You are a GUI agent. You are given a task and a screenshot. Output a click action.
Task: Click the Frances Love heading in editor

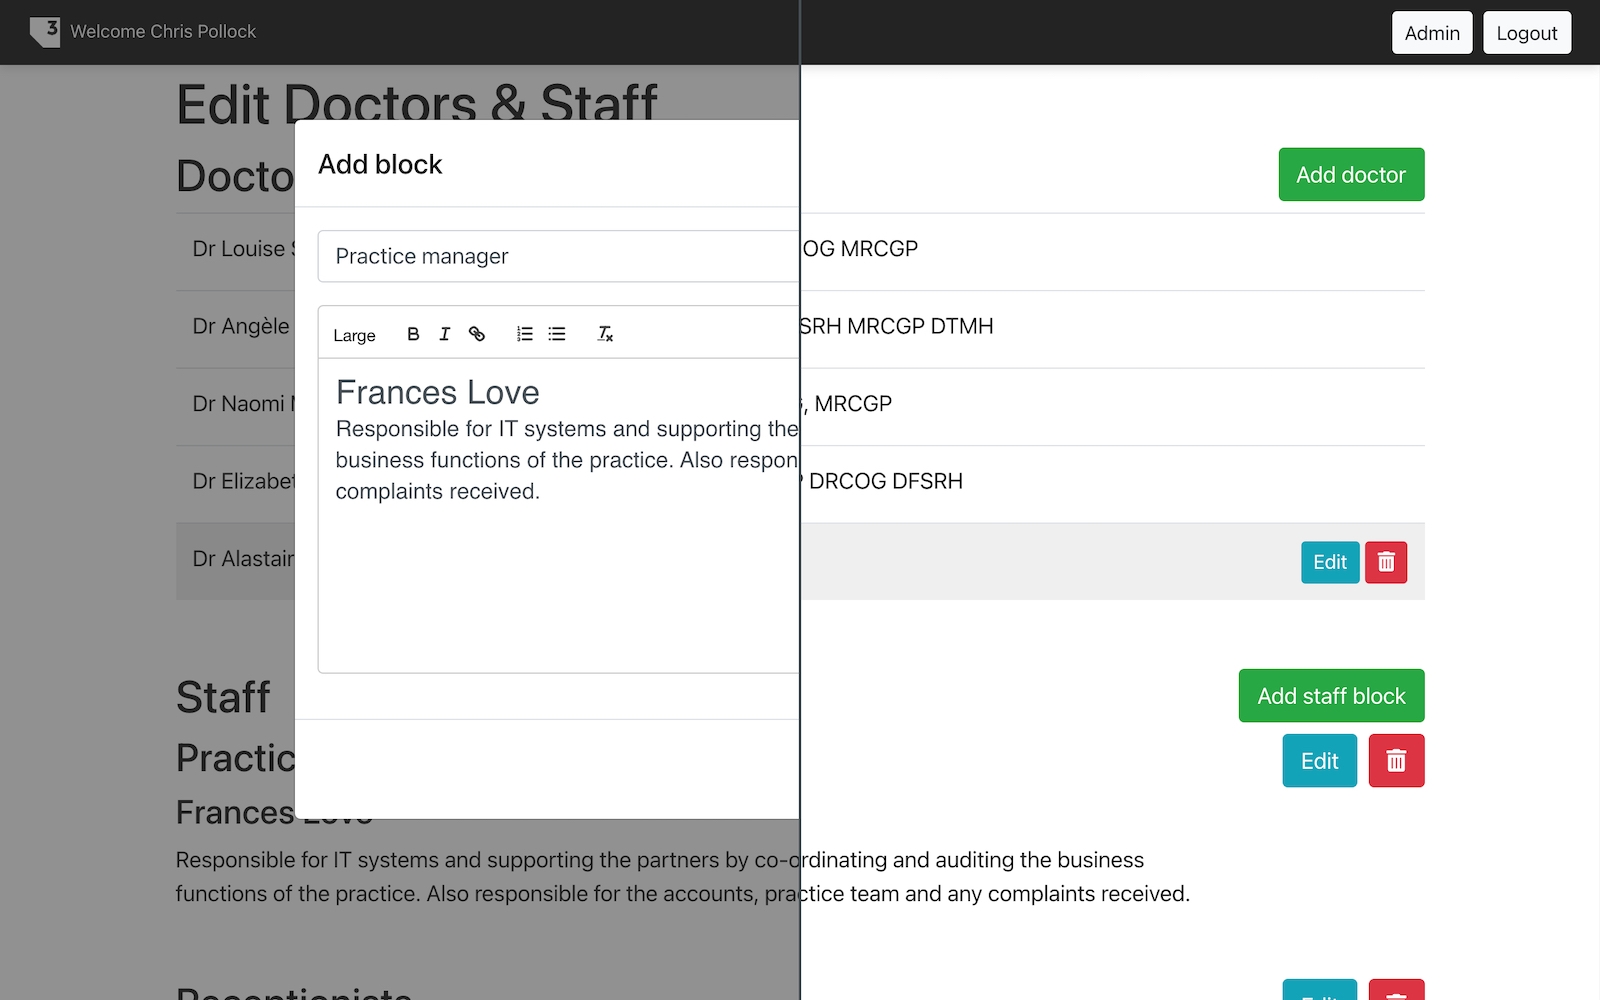click(x=438, y=393)
